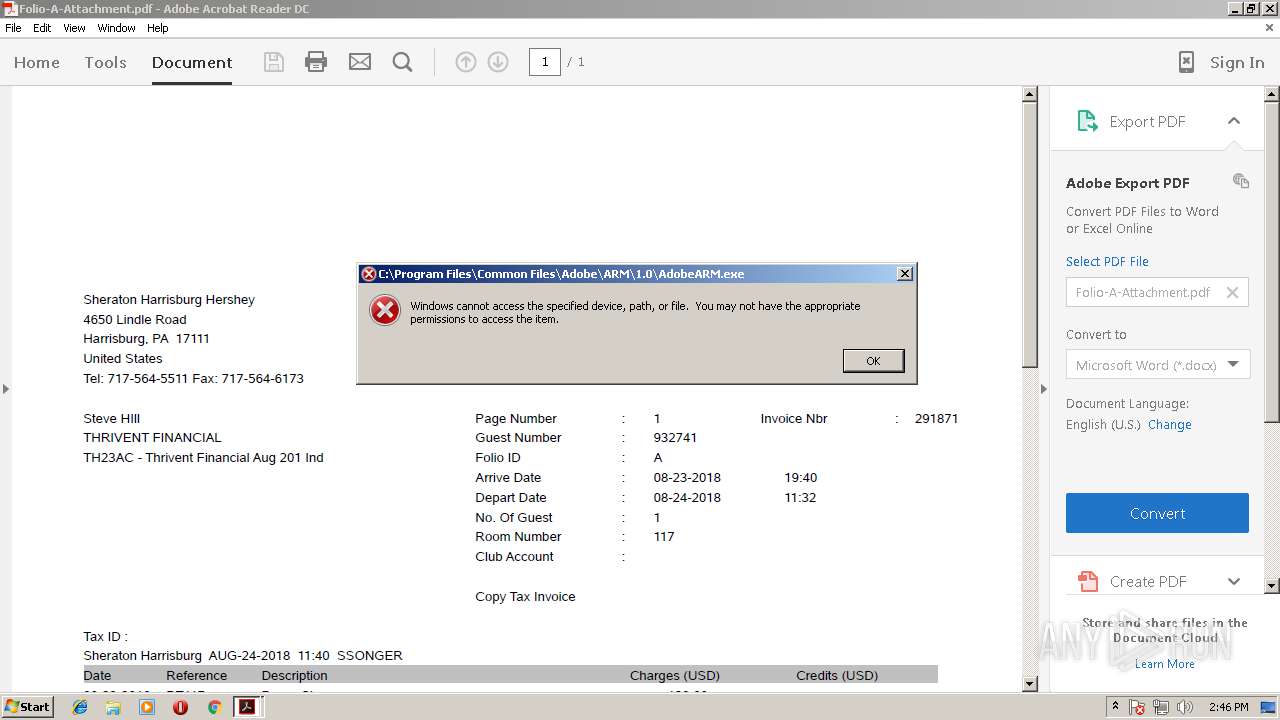
Task: Open the File menu
Action: click(x=13, y=28)
